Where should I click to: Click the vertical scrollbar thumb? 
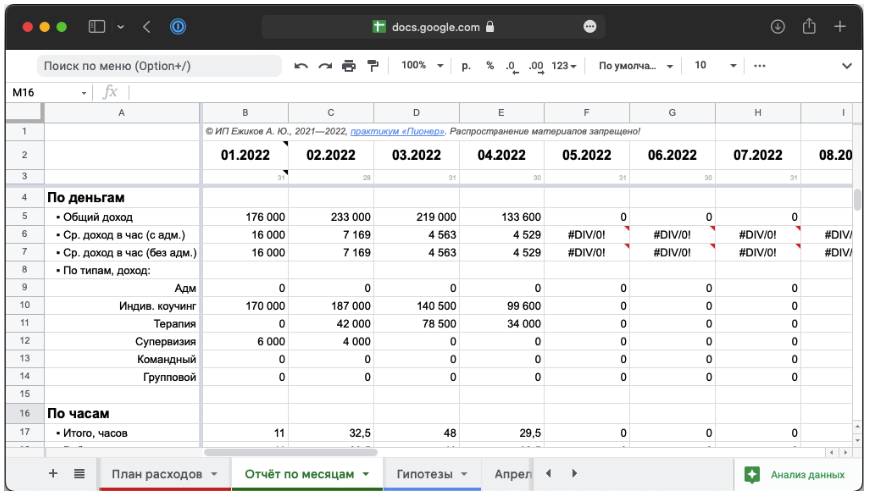857,199
